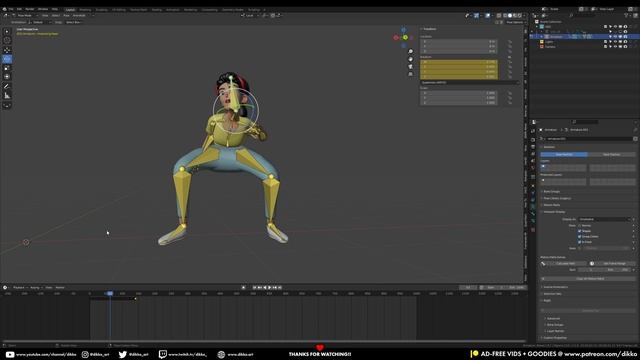Click the Scale X value field
The image size is (640, 360).
click(x=459, y=93)
